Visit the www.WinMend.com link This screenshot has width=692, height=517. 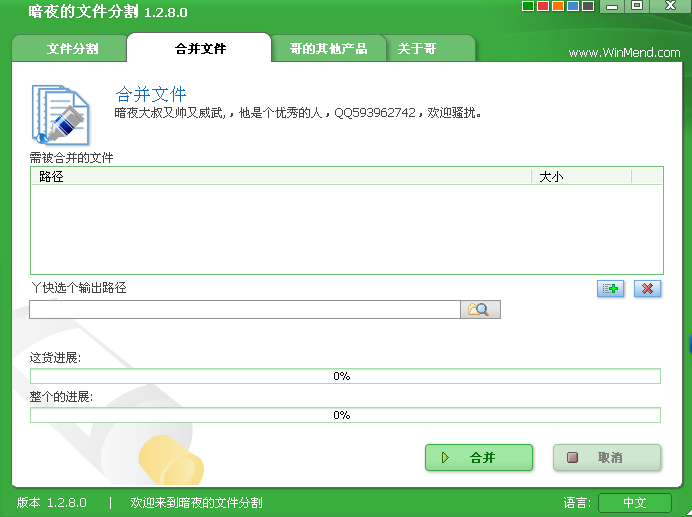point(624,53)
